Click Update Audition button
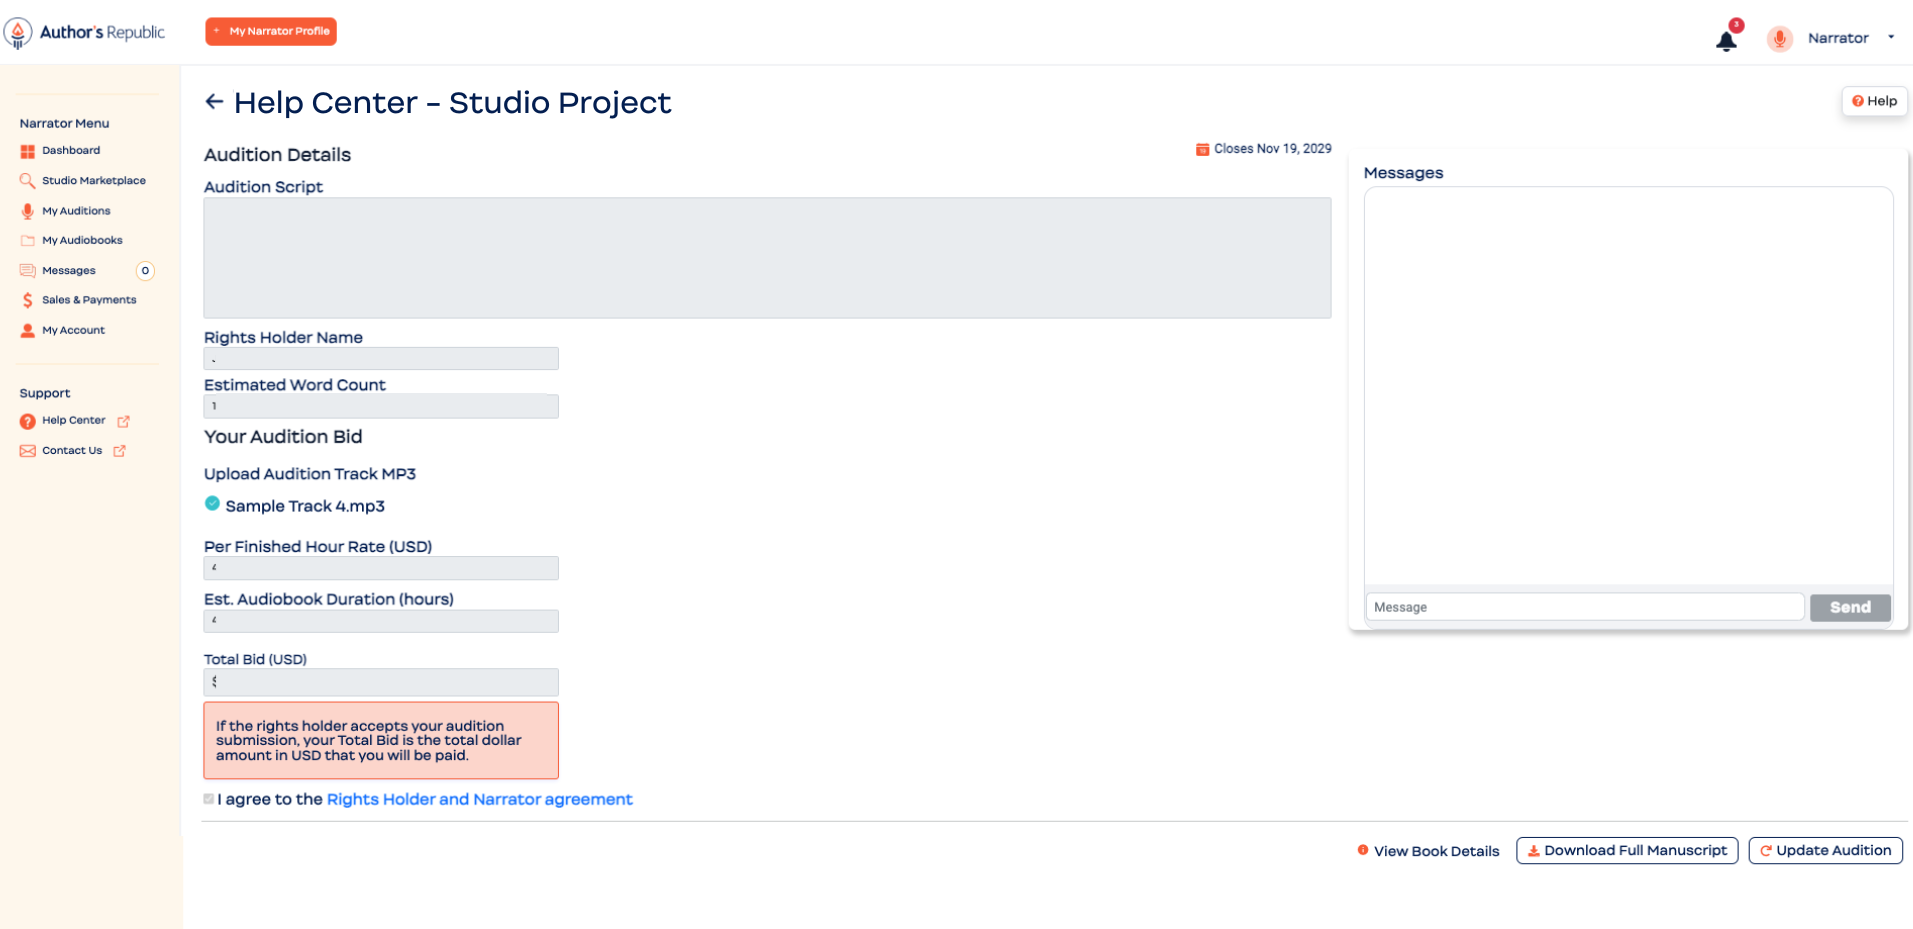 1825,851
